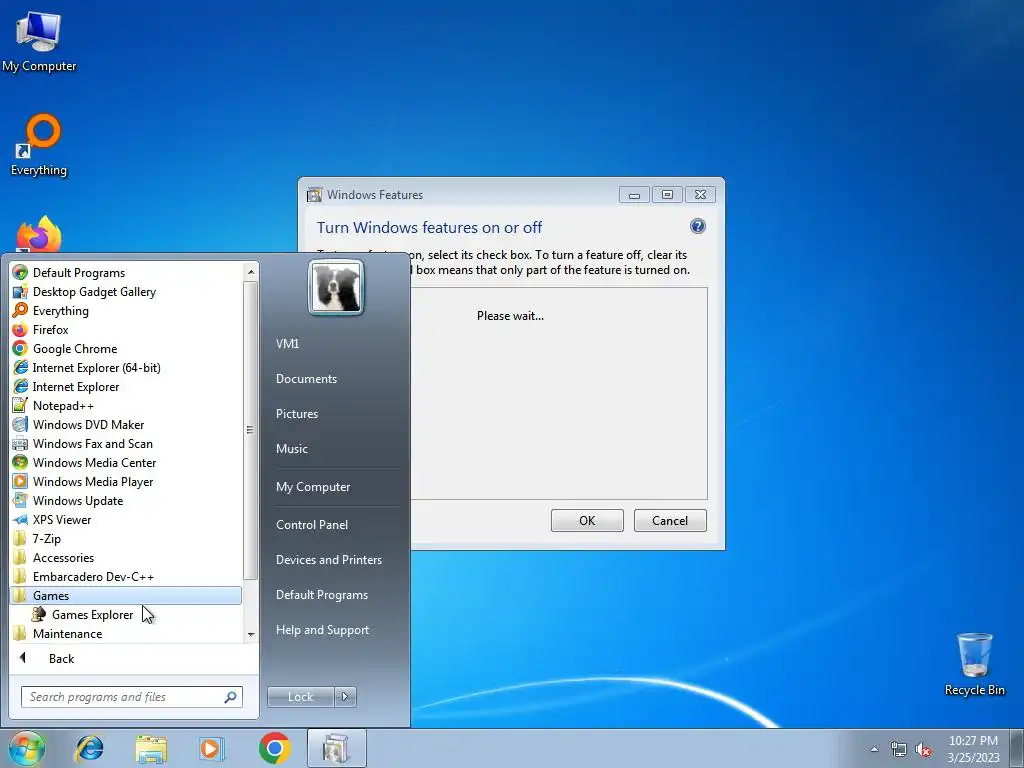Open Chrome from the taskbar
Viewport: 1024px width, 768px height.
(274, 748)
